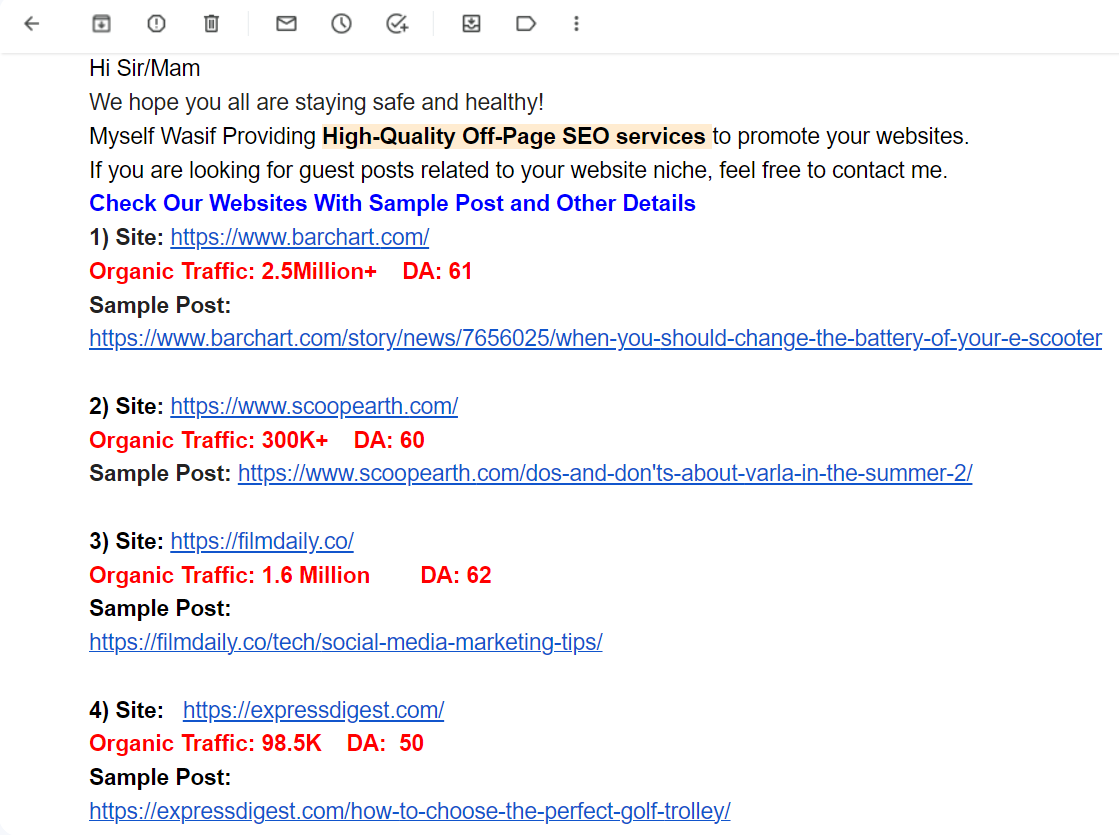Open the scoopearth.com site link
Viewport: 1119px width, 835px height.
point(314,405)
